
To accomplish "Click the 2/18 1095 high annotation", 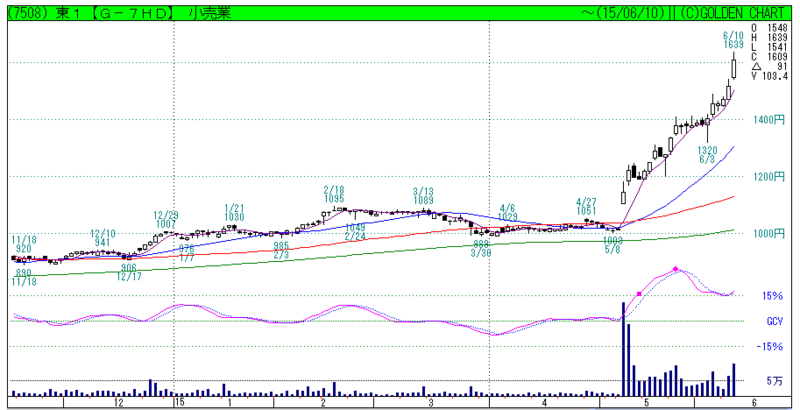I will [334, 195].
